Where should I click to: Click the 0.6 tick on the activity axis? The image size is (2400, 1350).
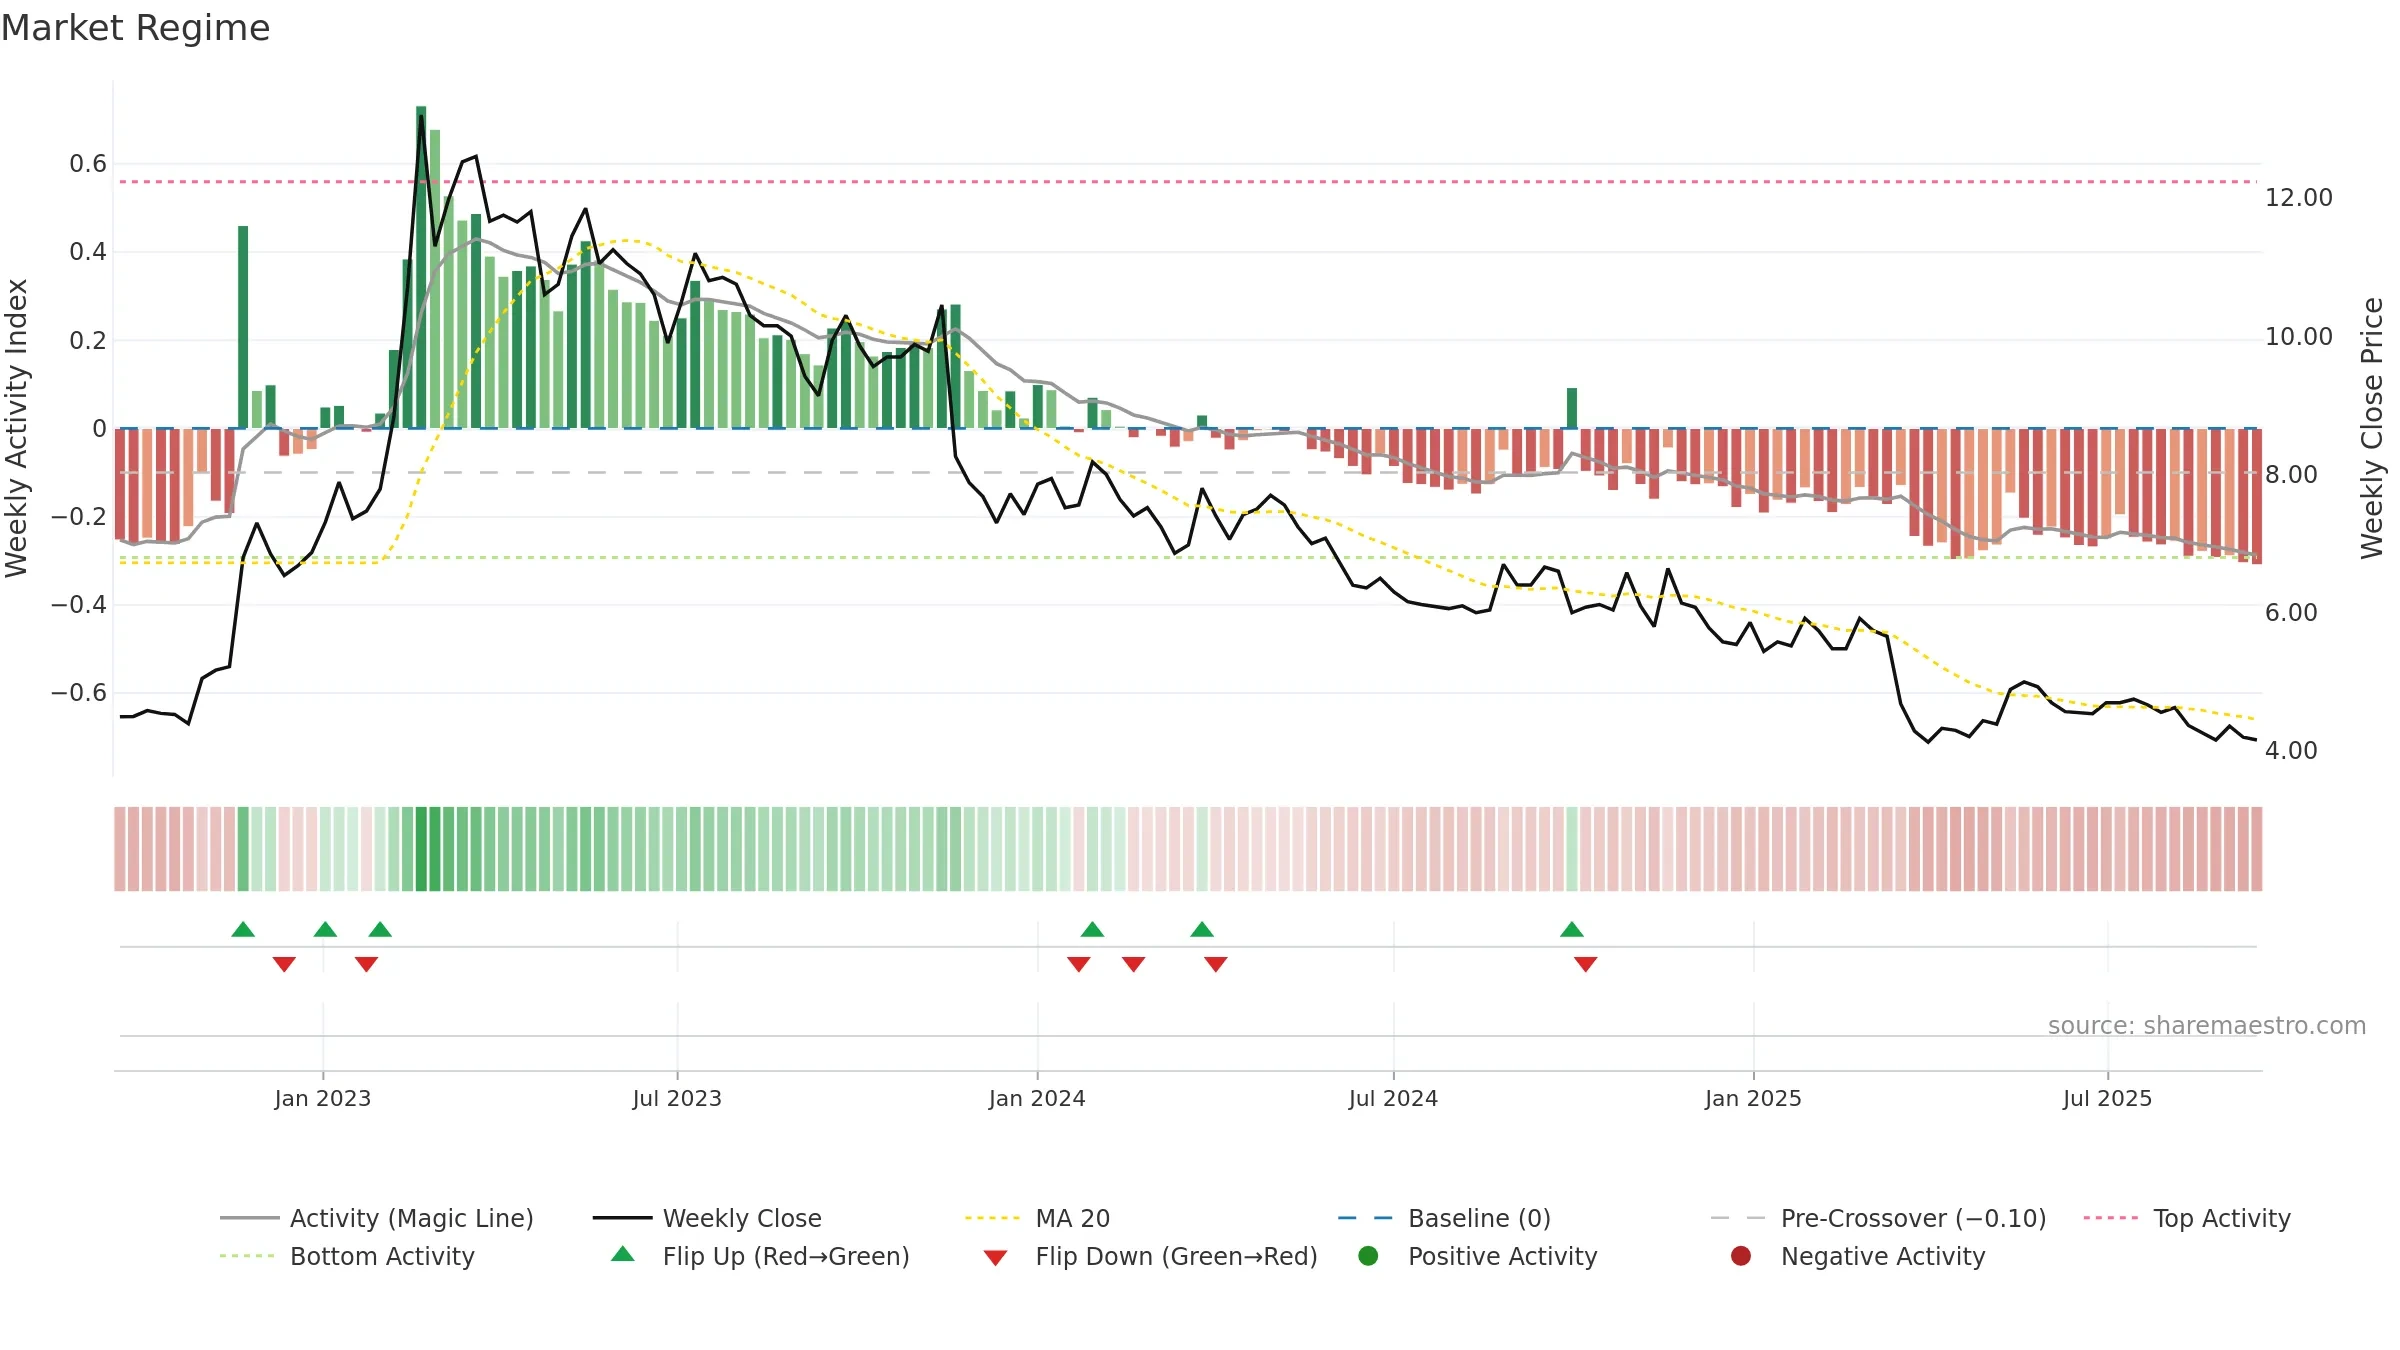click(x=88, y=164)
